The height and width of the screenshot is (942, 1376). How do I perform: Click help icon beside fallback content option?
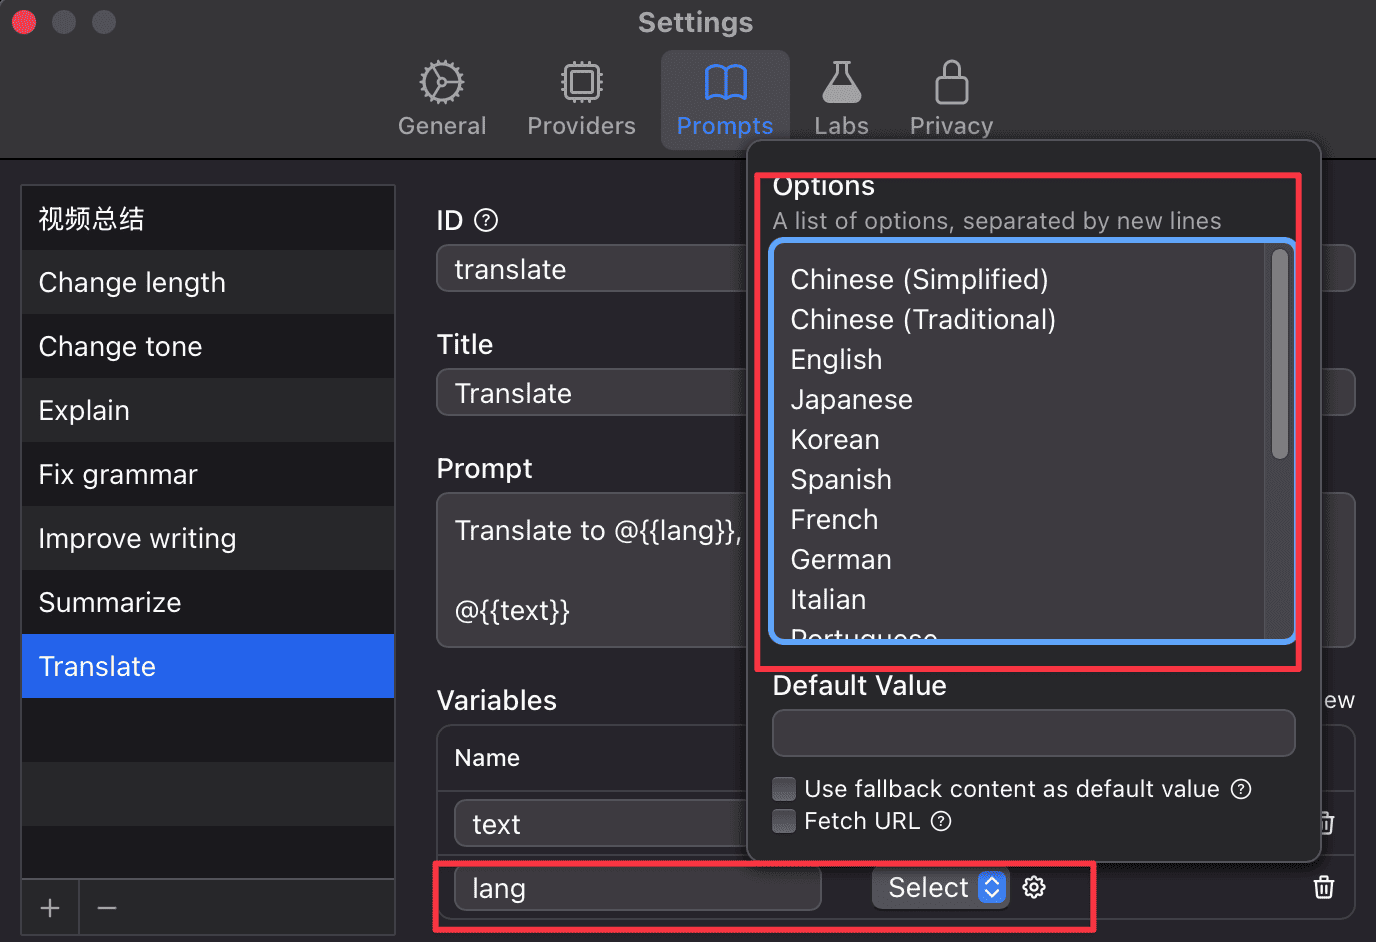click(1241, 789)
